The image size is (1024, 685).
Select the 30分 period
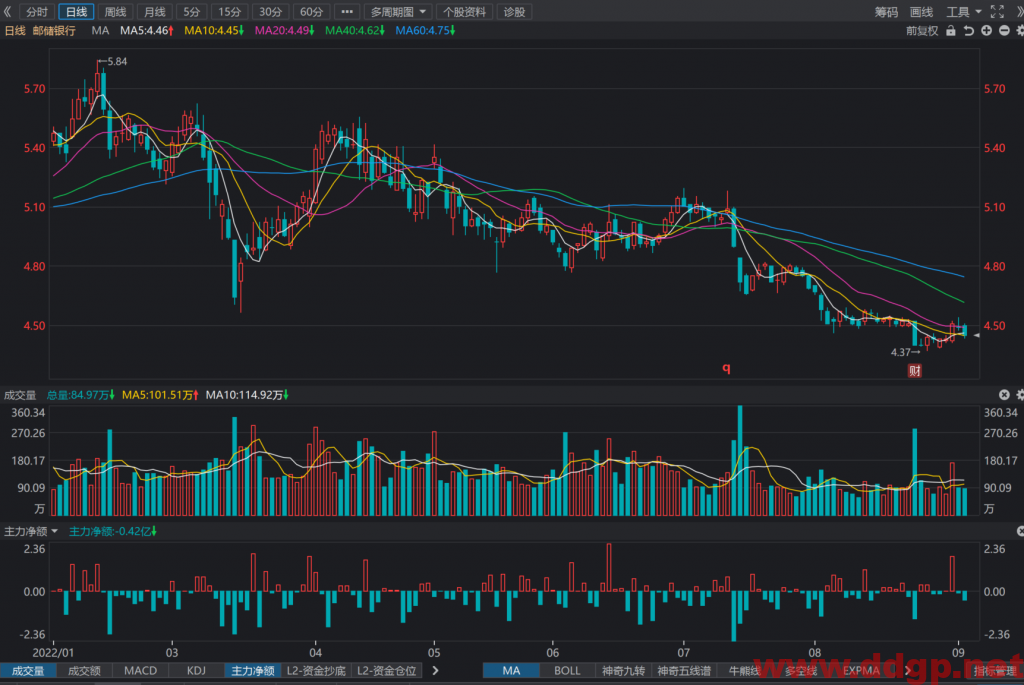(x=270, y=12)
